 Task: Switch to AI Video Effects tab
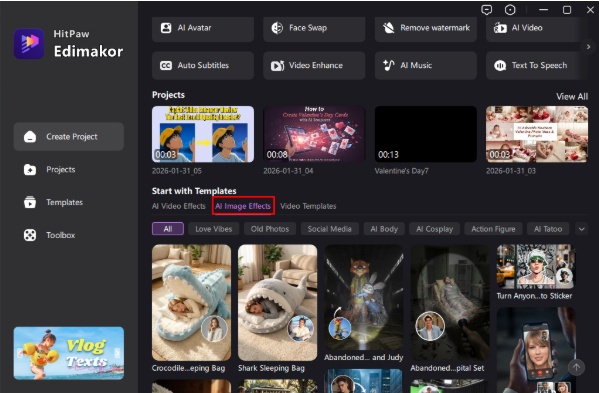pos(178,206)
